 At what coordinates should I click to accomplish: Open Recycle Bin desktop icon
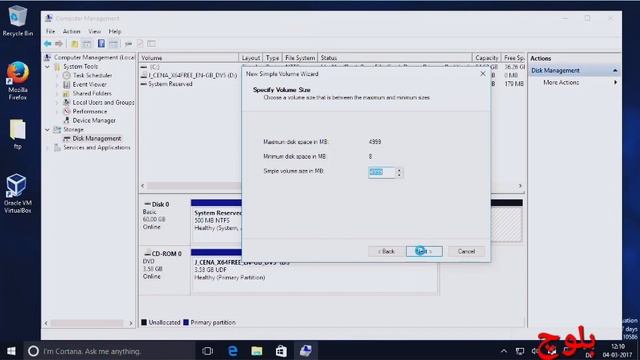[x=18, y=21]
